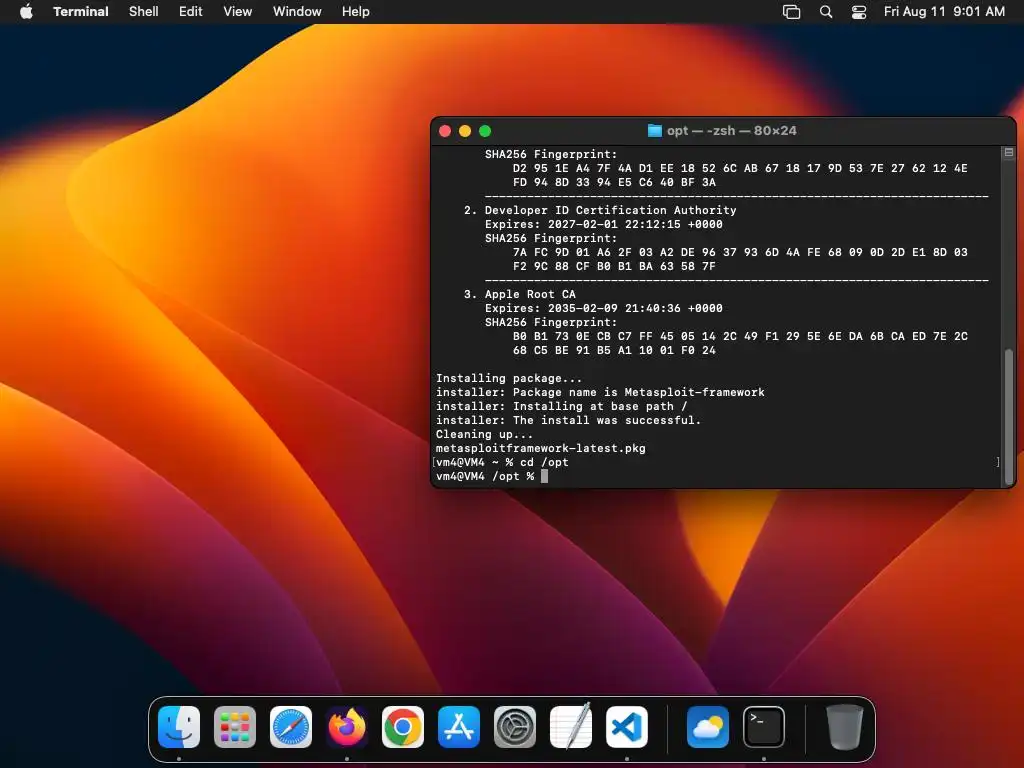
Task: Open the Edit menu
Action: (190, 11)
